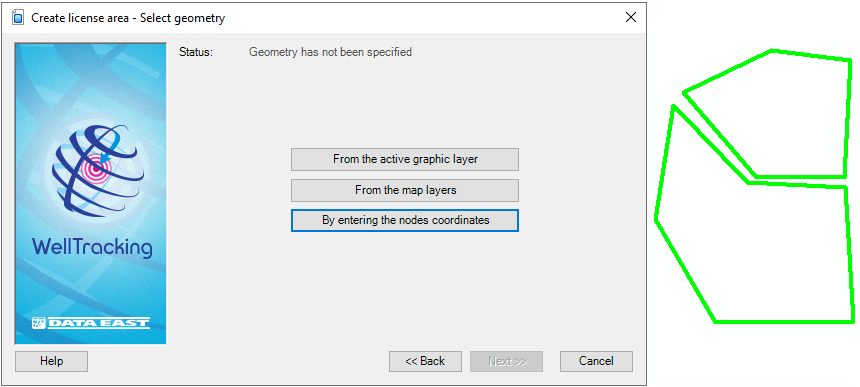Click the dialog's title bar app icon

(x=18, y=18)
